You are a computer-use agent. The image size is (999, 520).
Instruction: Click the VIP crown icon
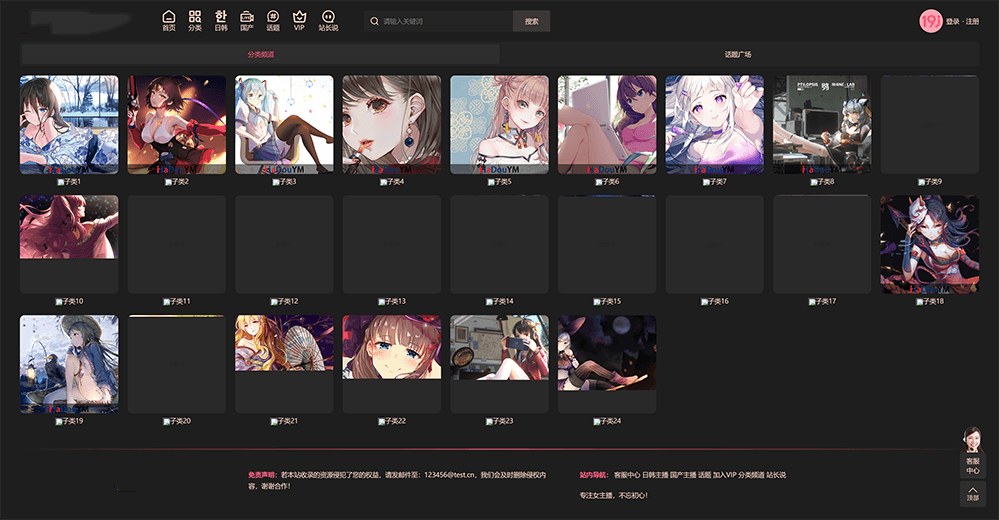tap(299, 20)
